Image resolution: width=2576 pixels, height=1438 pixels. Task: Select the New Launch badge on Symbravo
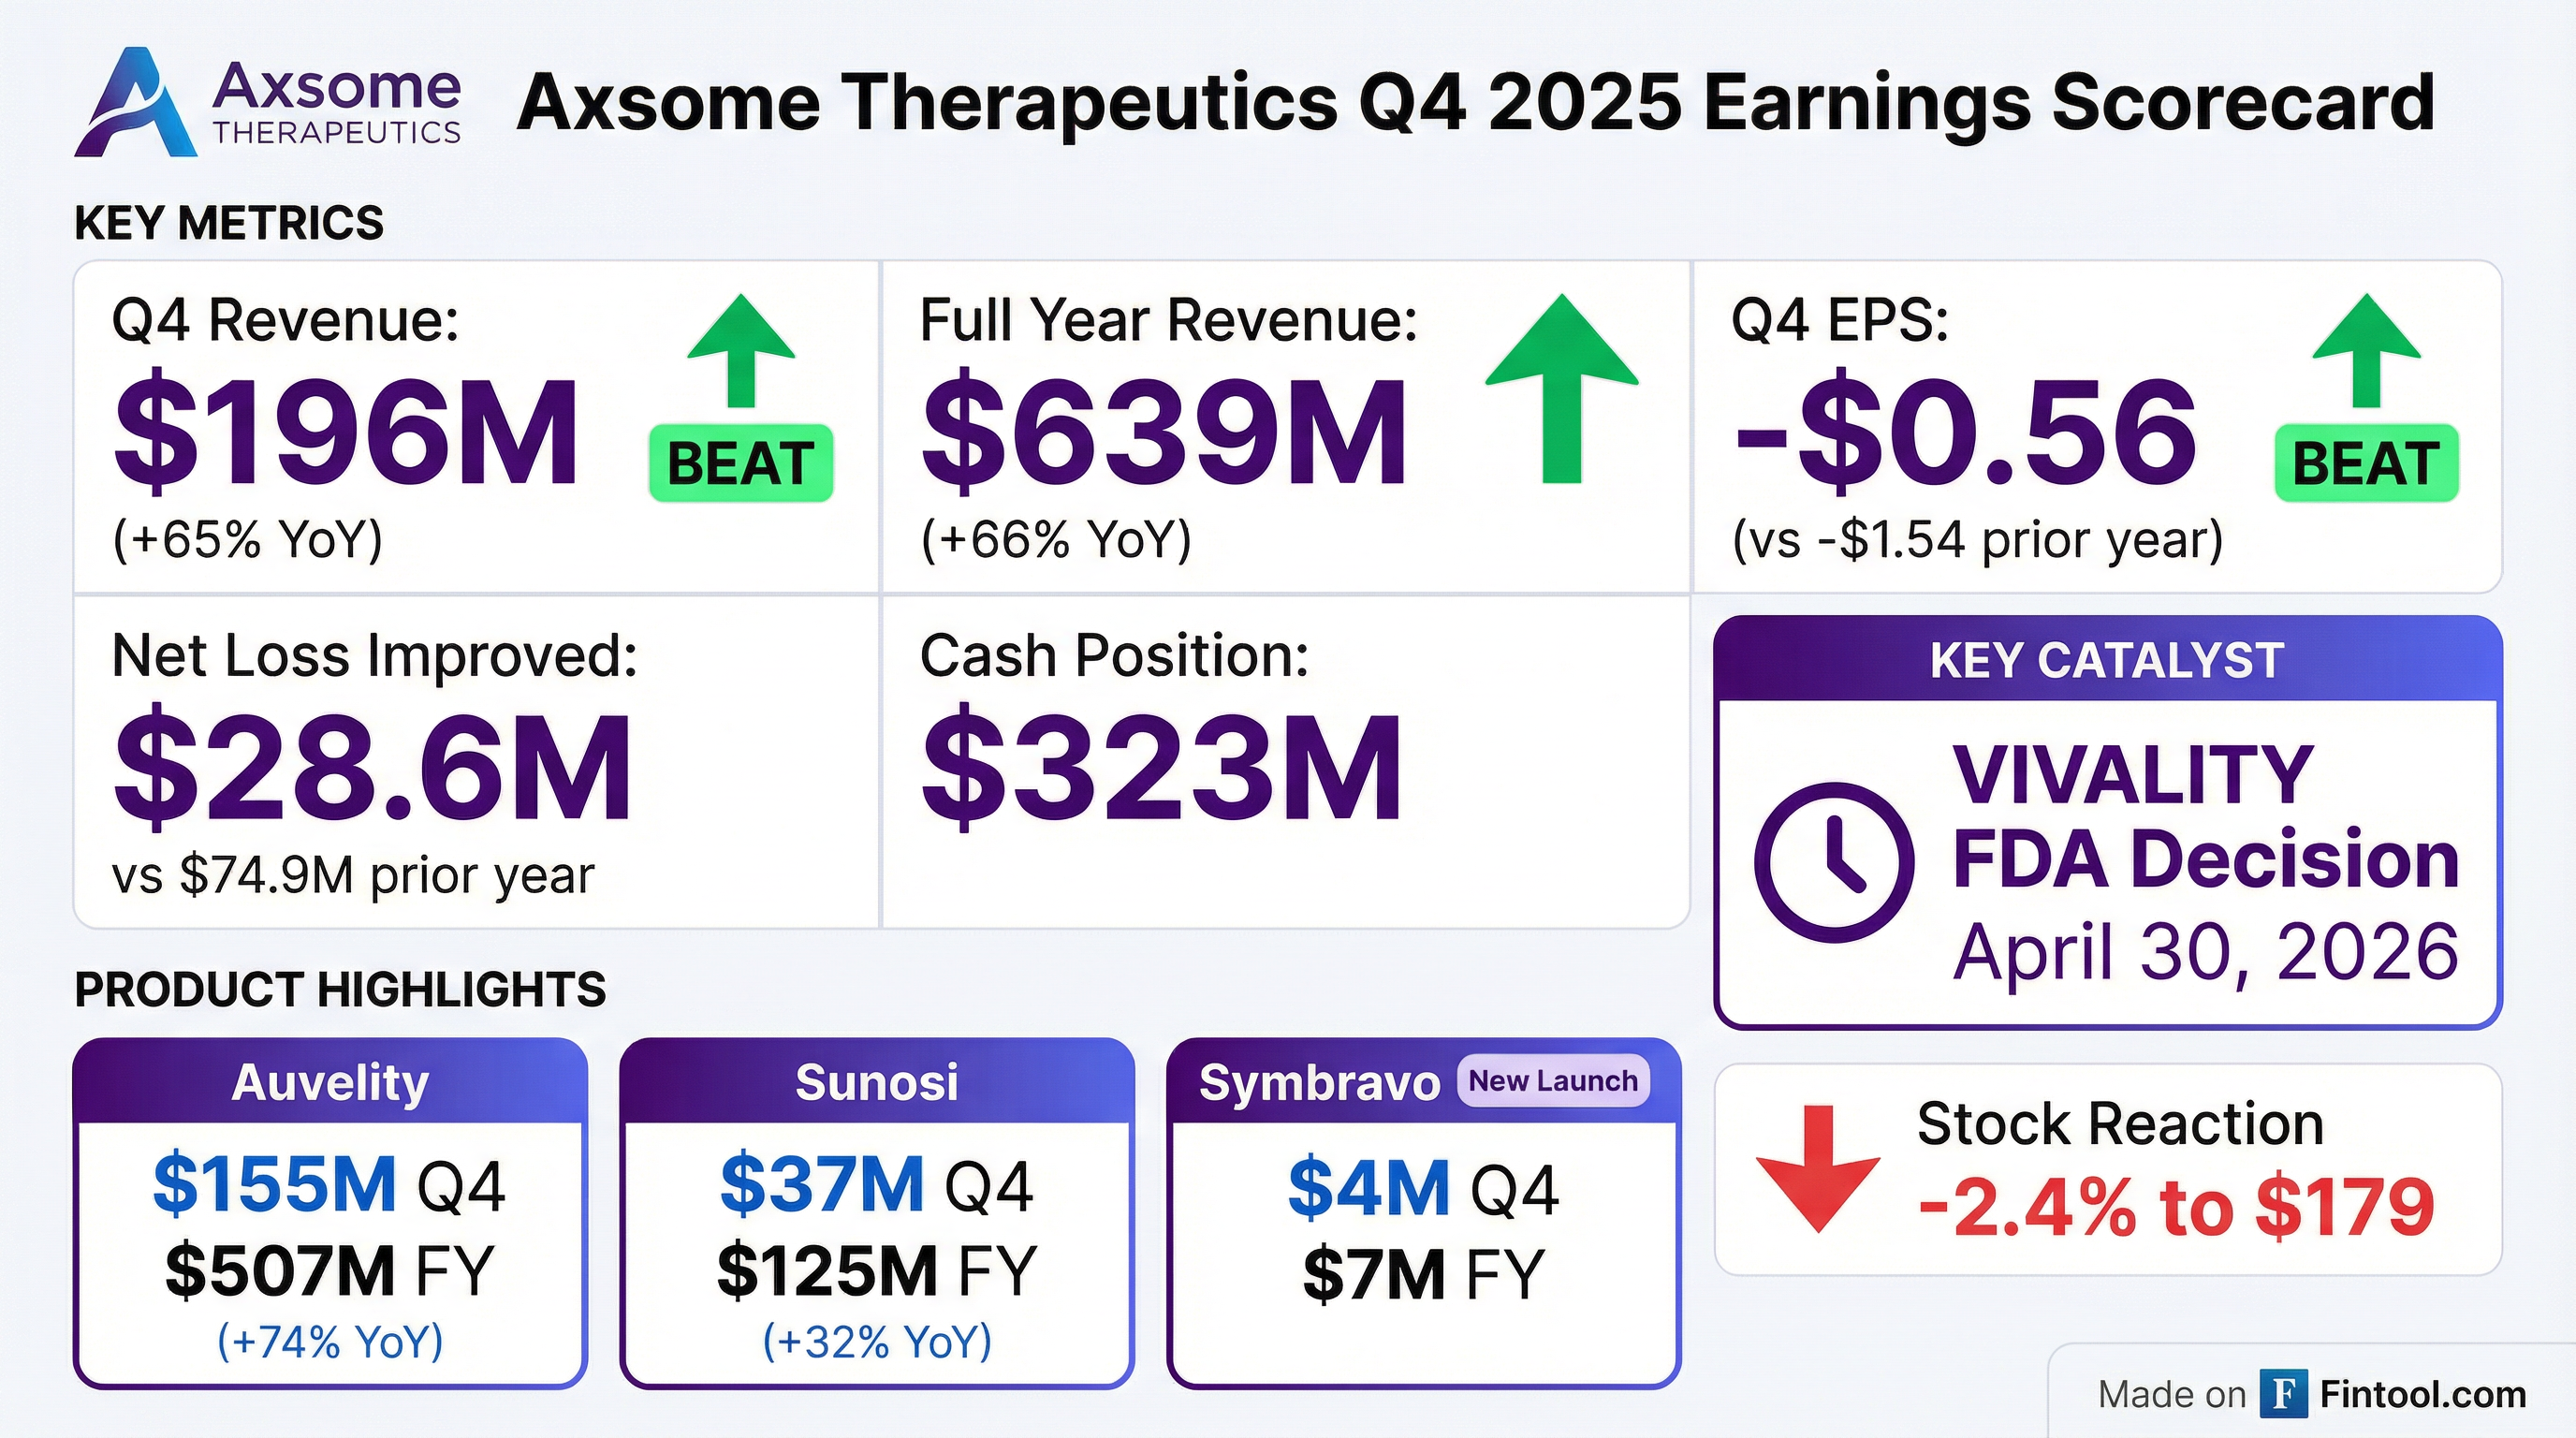(1553, 1081)
